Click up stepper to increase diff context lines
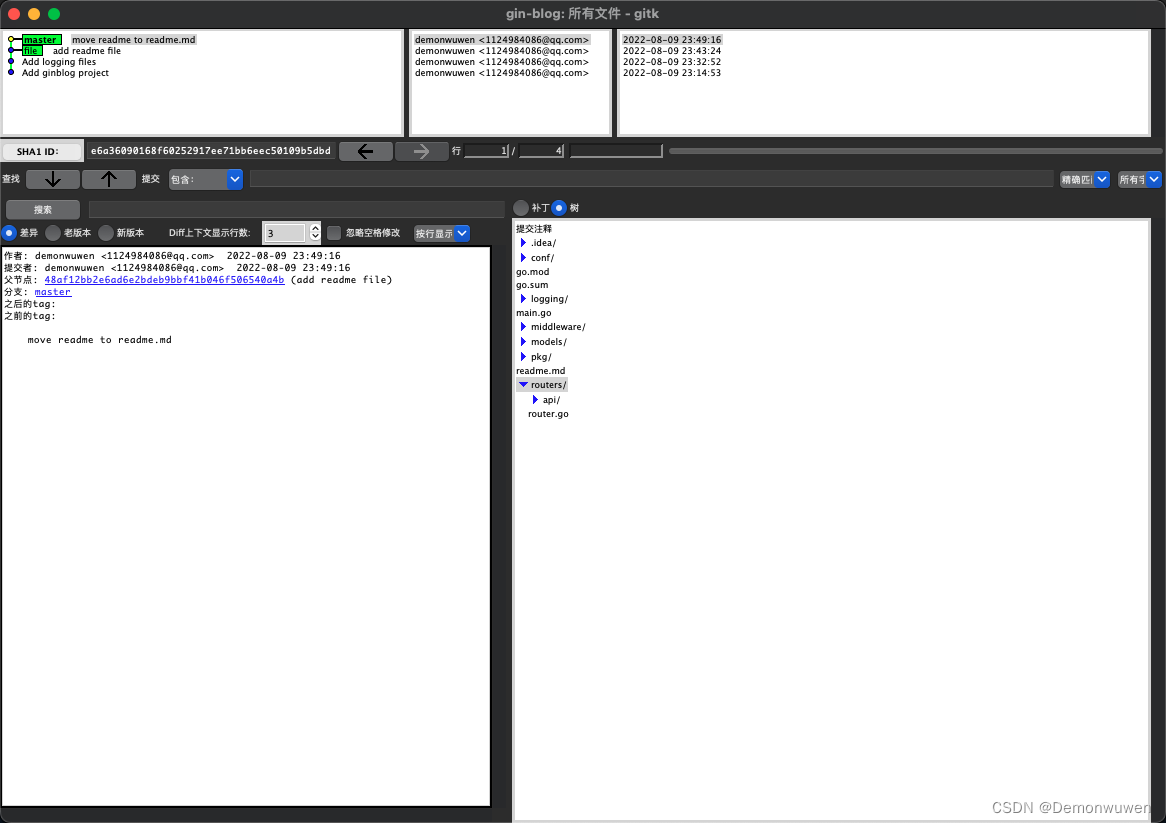This screenshot has width=1166, height=823. click(315, 228)
